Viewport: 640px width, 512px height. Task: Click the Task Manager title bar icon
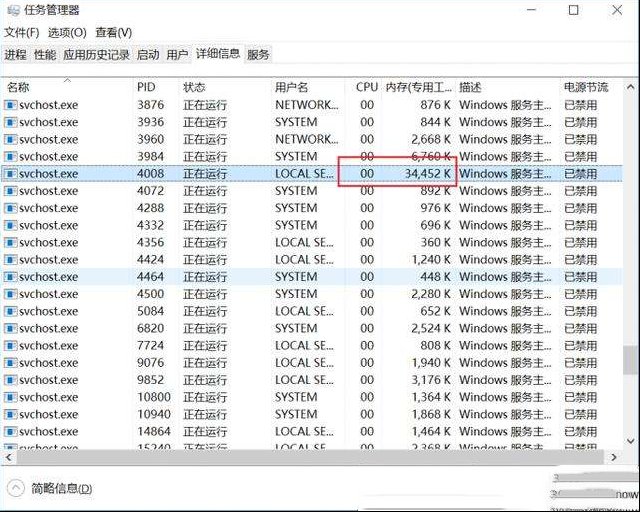click(13, 10)
